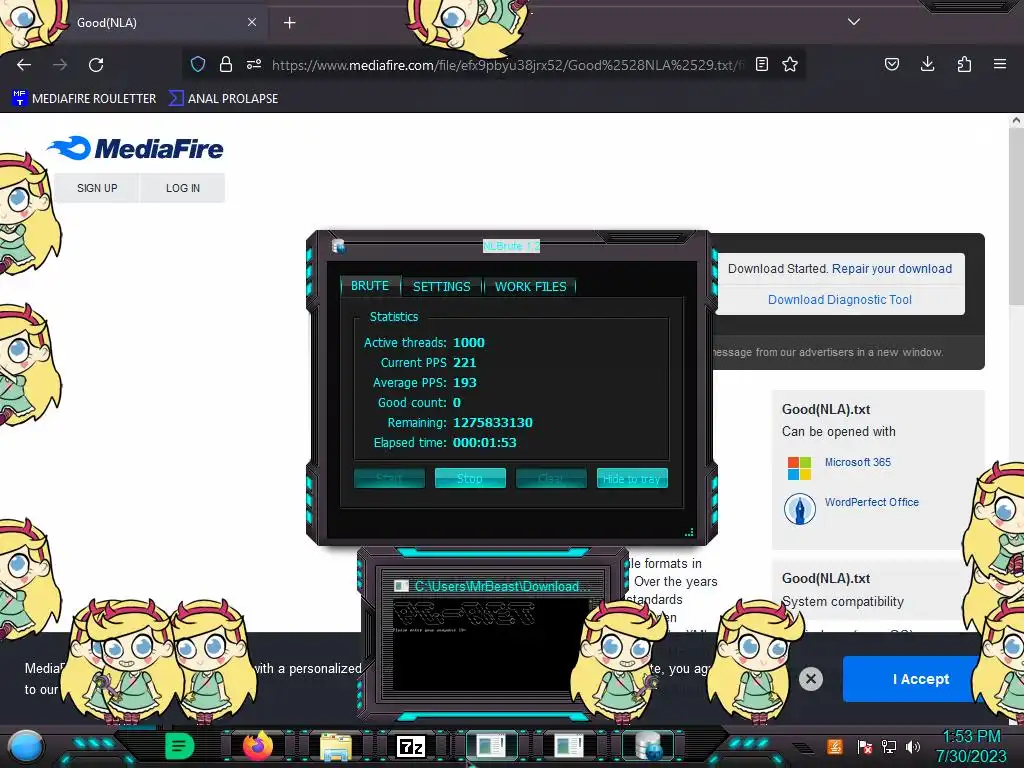Click the Average PPS value 193

tap(464, 383)
